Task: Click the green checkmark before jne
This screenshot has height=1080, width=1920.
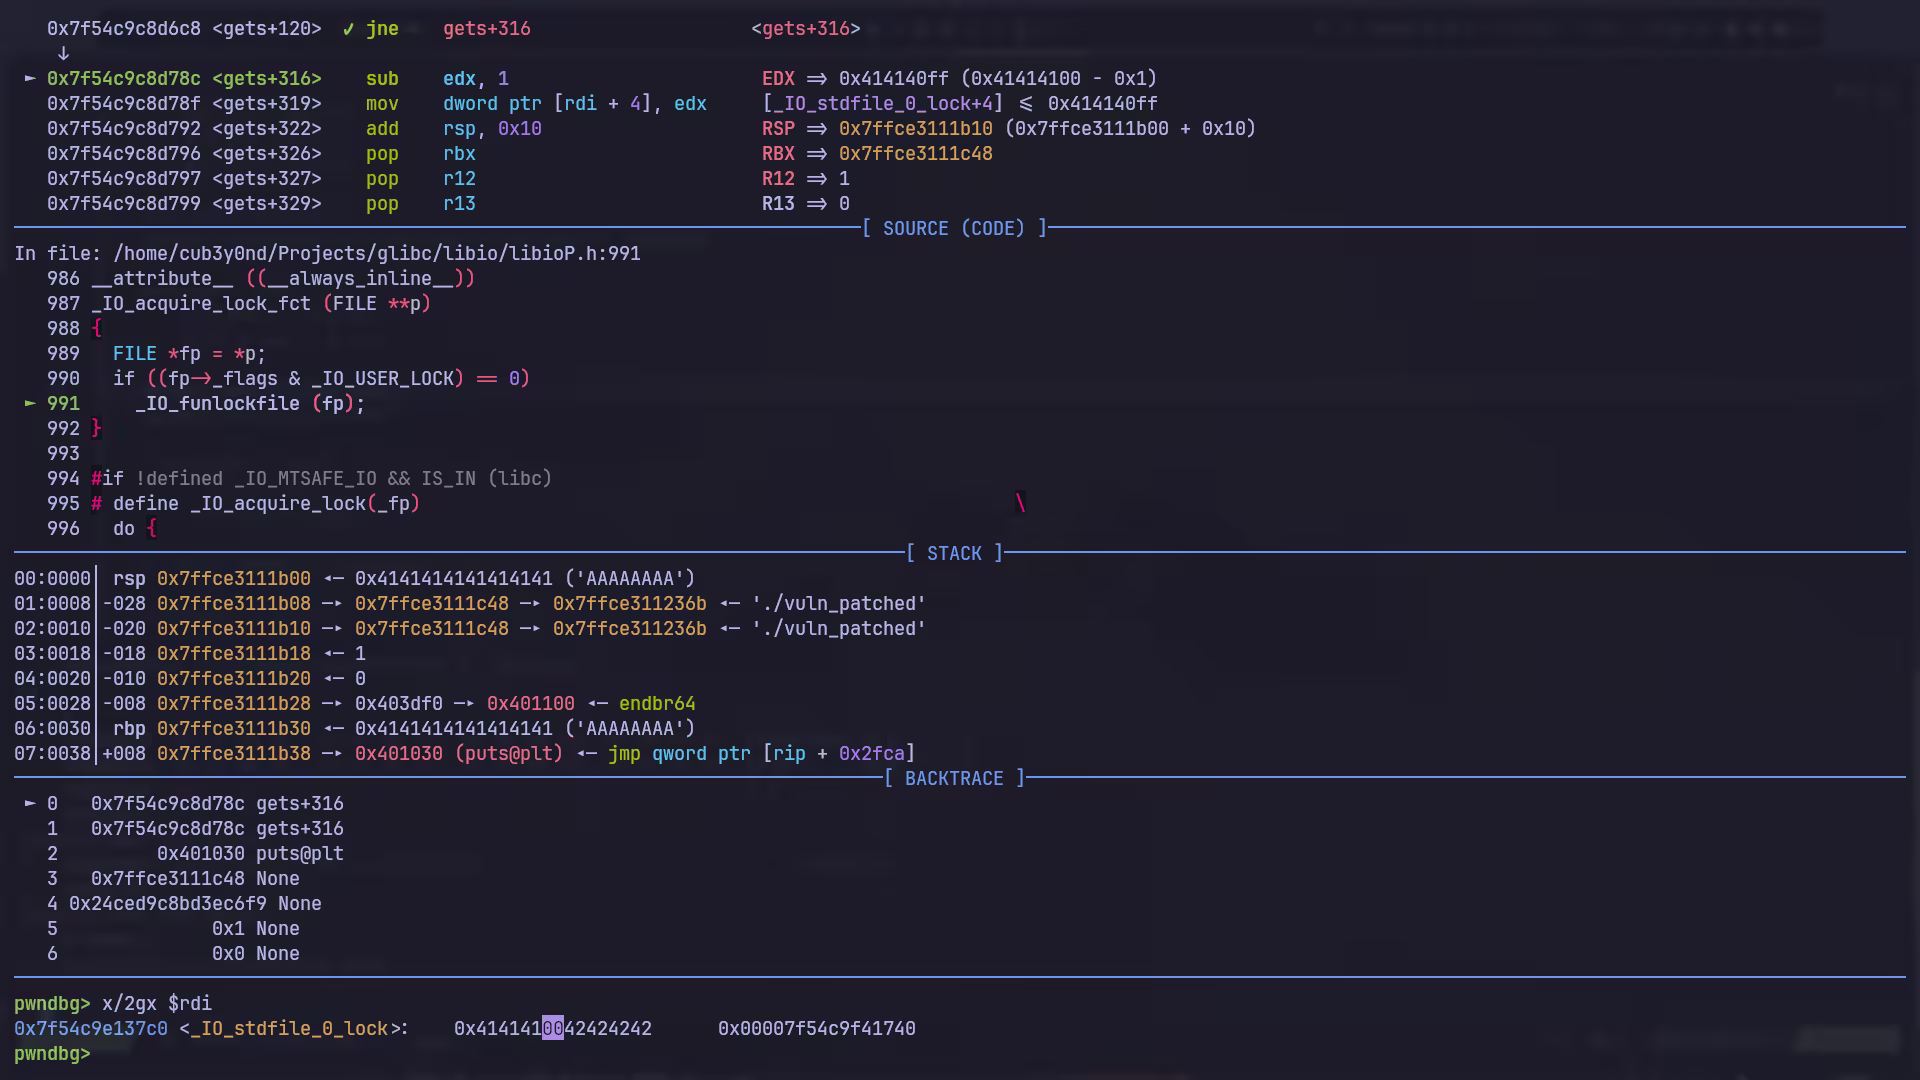Action: point(348,29)
